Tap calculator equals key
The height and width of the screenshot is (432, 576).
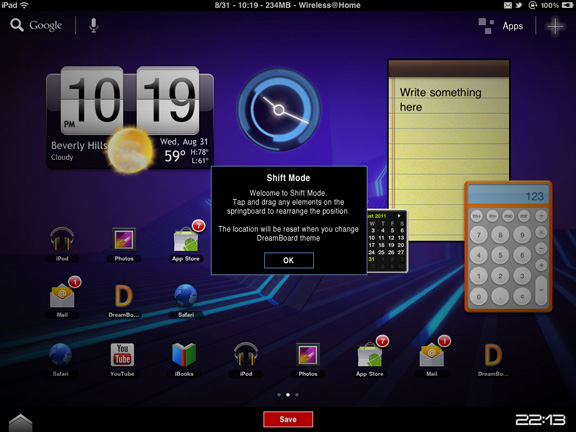[541, 290]
